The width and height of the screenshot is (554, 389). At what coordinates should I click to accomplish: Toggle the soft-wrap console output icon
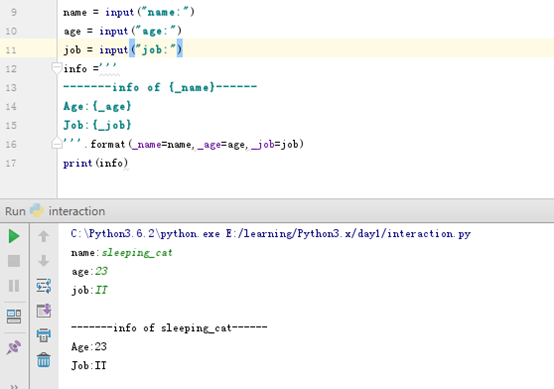pyautogui.click(x=43, y=286)
